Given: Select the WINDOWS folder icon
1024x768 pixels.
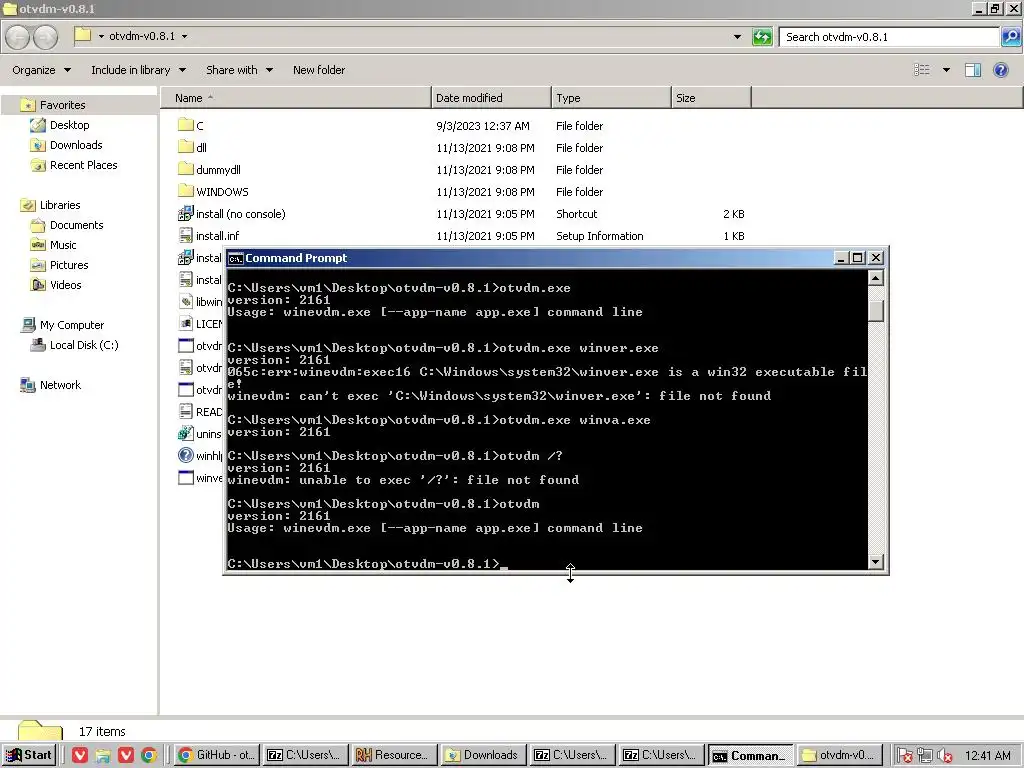Looking at the screenshot, I should point(185,191).
